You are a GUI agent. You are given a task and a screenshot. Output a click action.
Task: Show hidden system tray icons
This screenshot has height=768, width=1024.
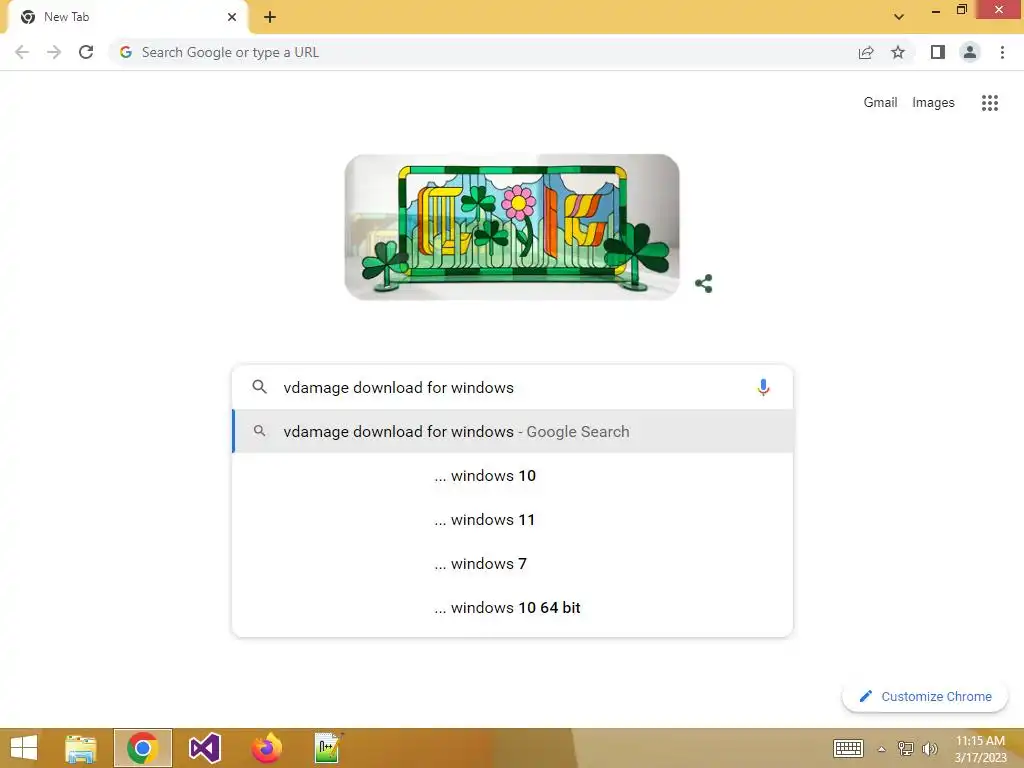coord(882,749)
